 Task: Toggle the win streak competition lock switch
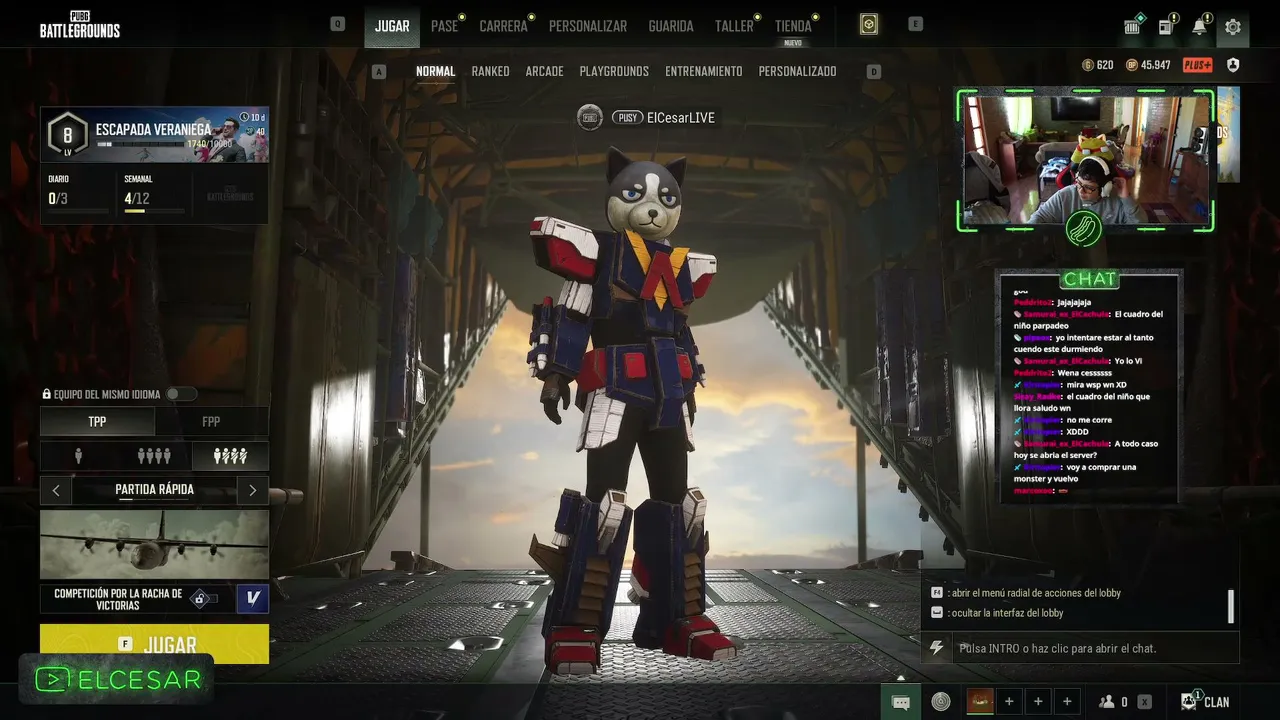(x=204, y=598)
